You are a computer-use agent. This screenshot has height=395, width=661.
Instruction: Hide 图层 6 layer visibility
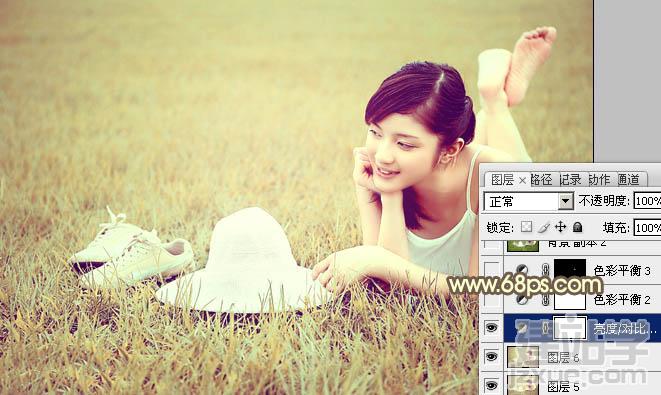[491, 357]
